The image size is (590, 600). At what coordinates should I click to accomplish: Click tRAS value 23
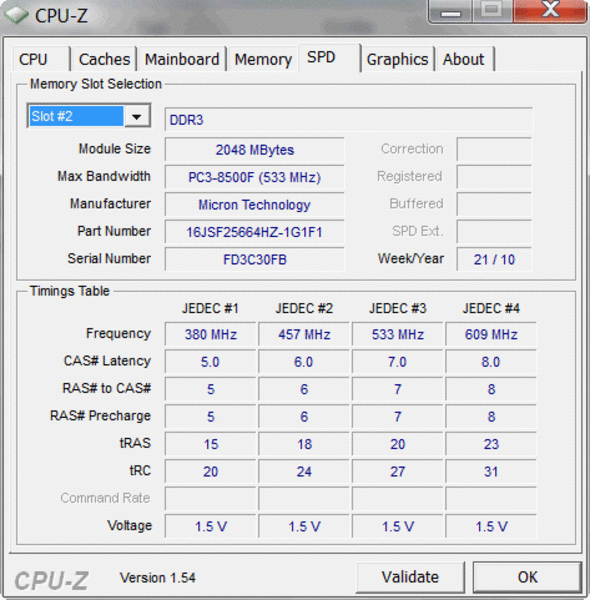(x=491, y=444)
